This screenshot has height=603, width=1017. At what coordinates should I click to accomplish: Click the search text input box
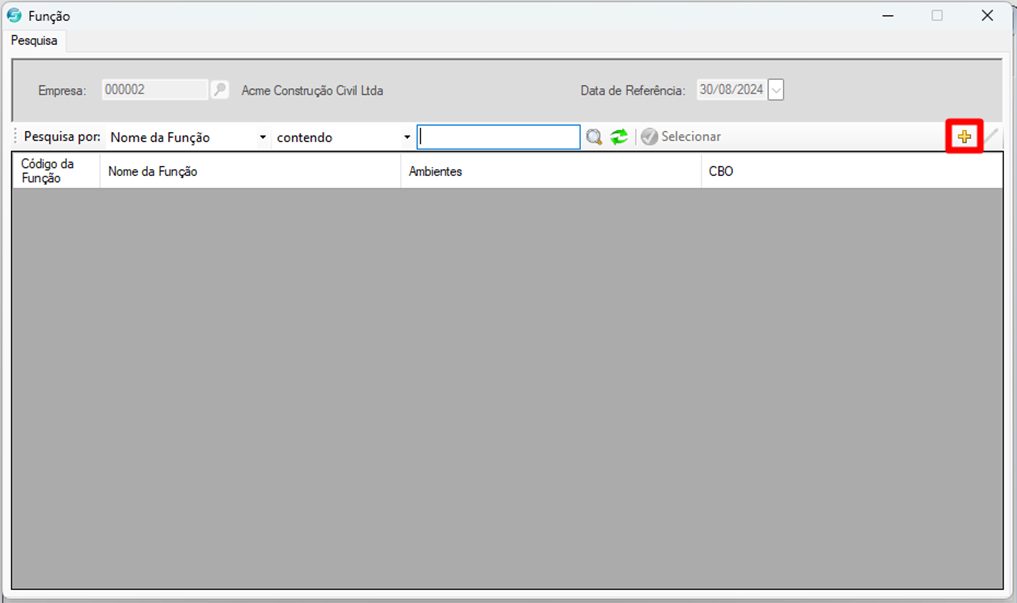pos(498,137)
